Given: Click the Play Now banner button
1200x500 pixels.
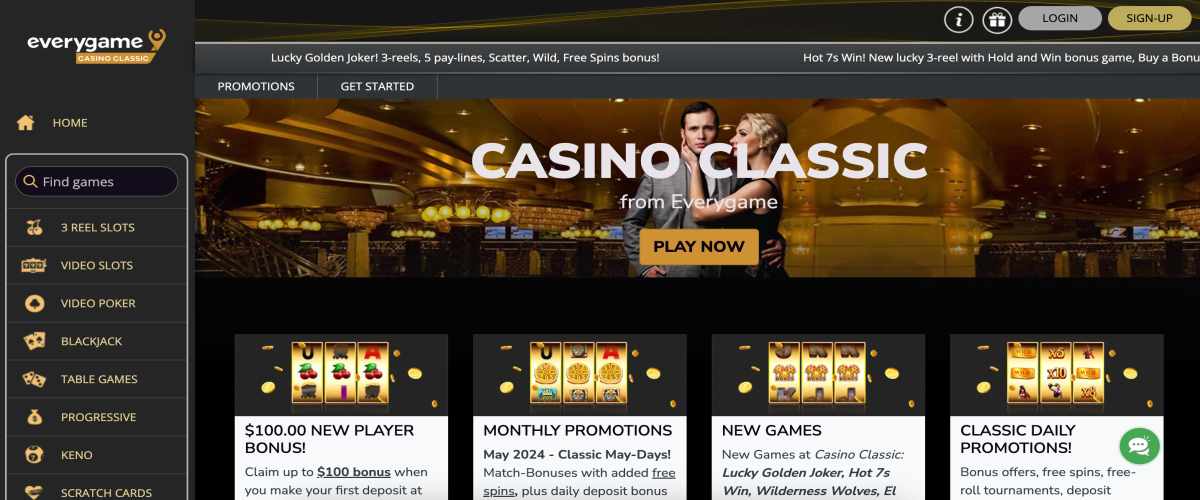Looking at the screenshot, I should [x=699, y=246].
